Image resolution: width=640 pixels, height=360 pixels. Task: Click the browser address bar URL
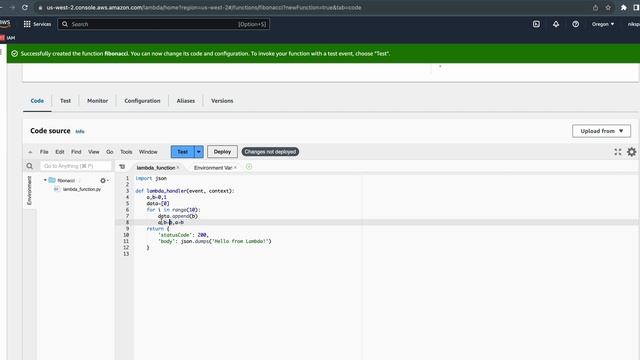204,7
